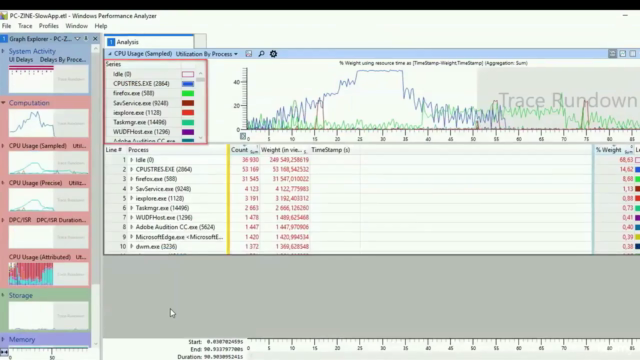Click the SavService.exe series color swatch

(x=188, y=103)
